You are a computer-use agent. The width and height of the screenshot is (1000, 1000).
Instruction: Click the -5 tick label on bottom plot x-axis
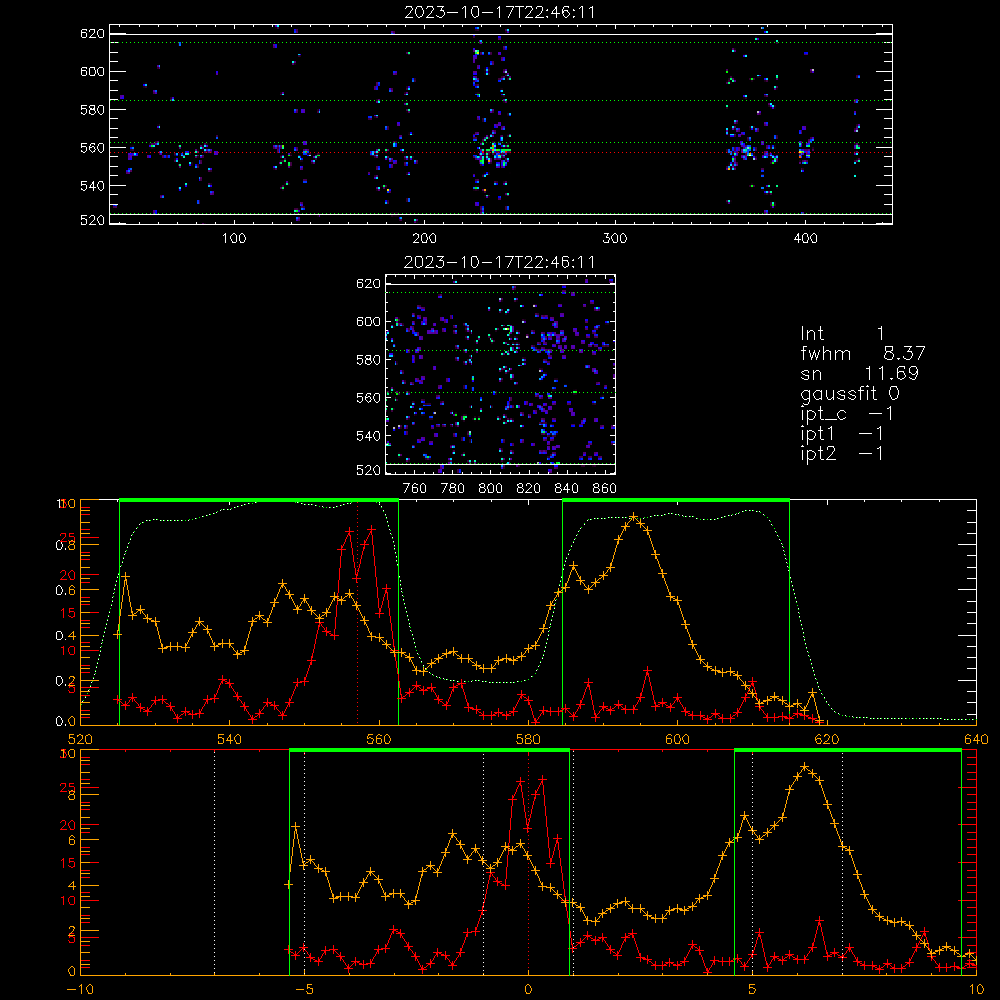tap(304, 990)
